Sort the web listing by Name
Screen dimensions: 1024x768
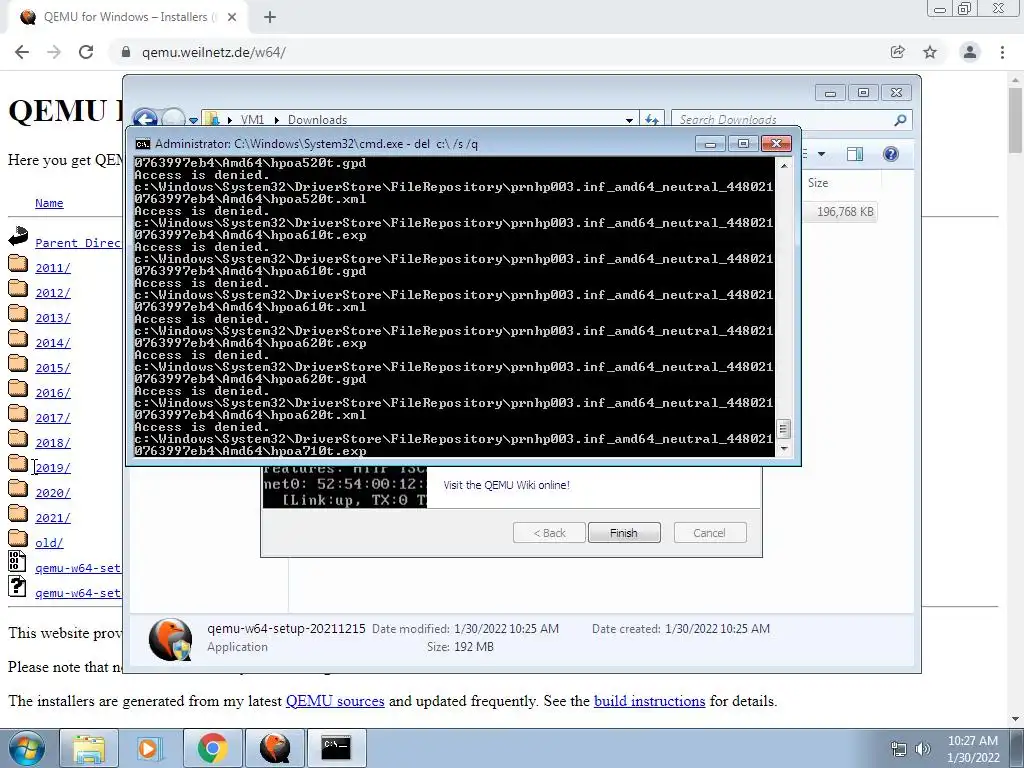click(x=49, y=203)
